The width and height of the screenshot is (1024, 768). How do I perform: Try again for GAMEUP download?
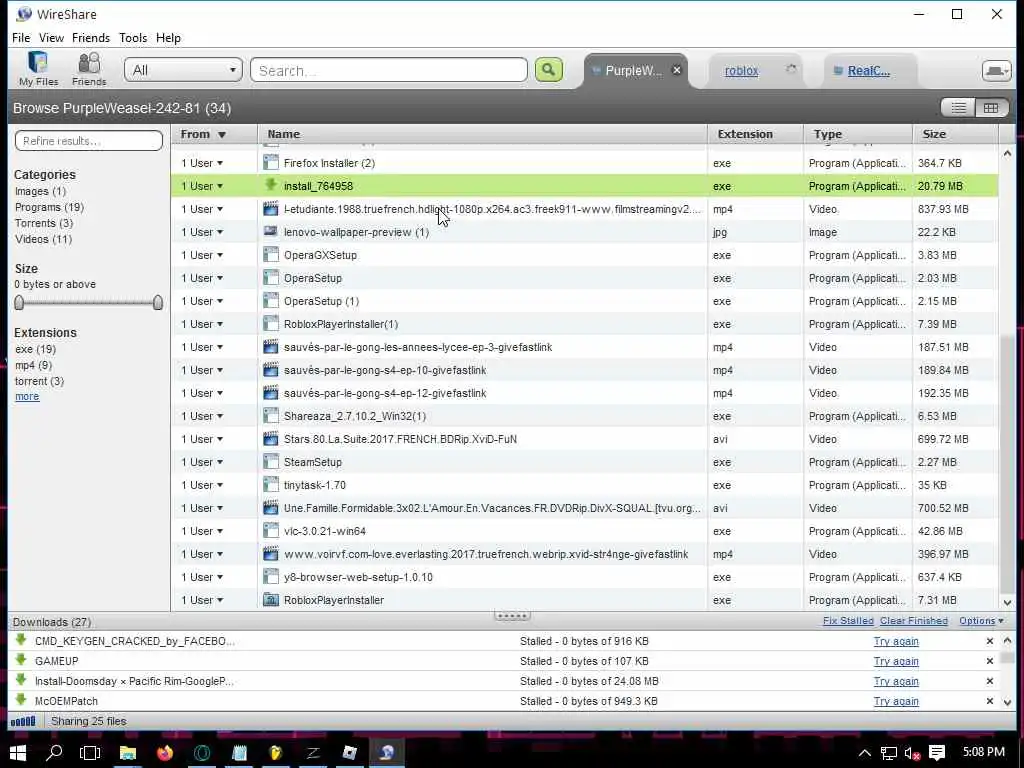896,661
